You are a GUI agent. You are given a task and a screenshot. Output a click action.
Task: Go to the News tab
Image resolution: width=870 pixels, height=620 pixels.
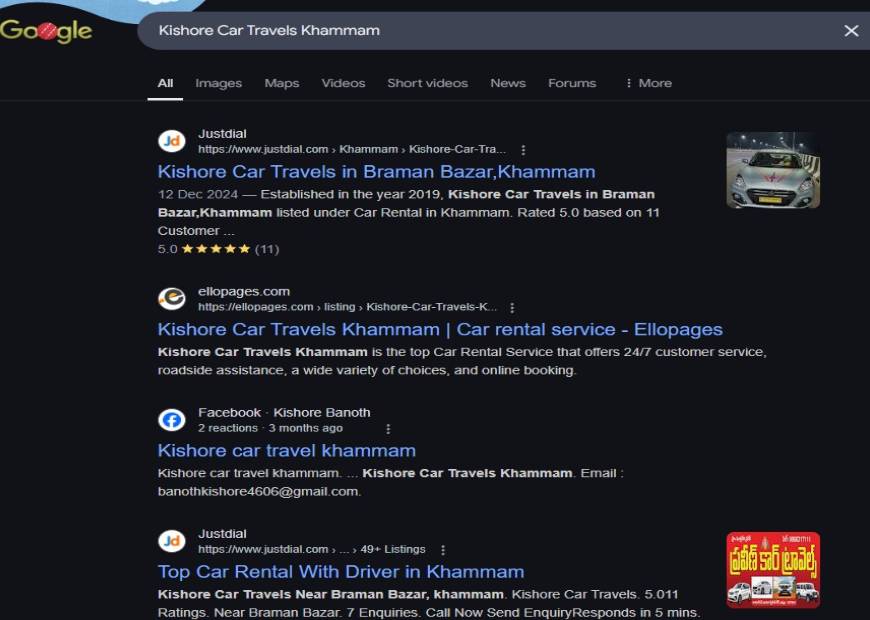(x=508, y=83)
